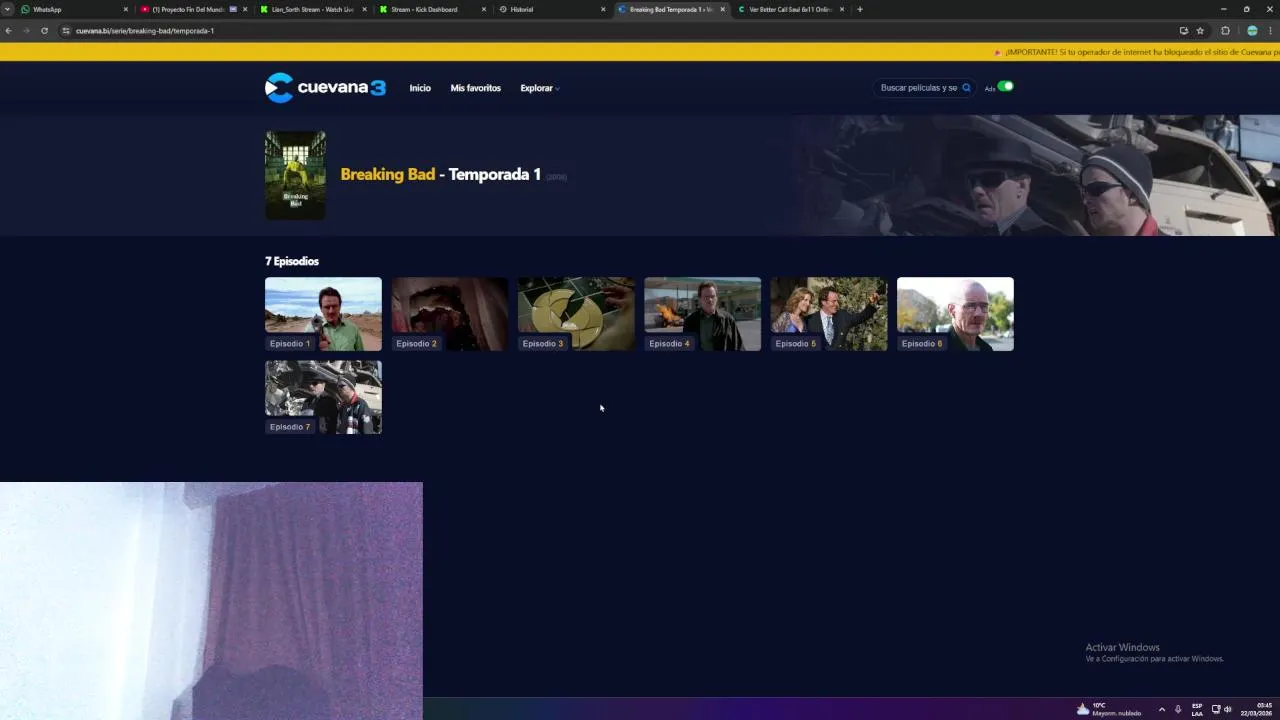Click the microphone tray icon
Viewport: 1280px width, 720px height.
tap(1178, 709)
